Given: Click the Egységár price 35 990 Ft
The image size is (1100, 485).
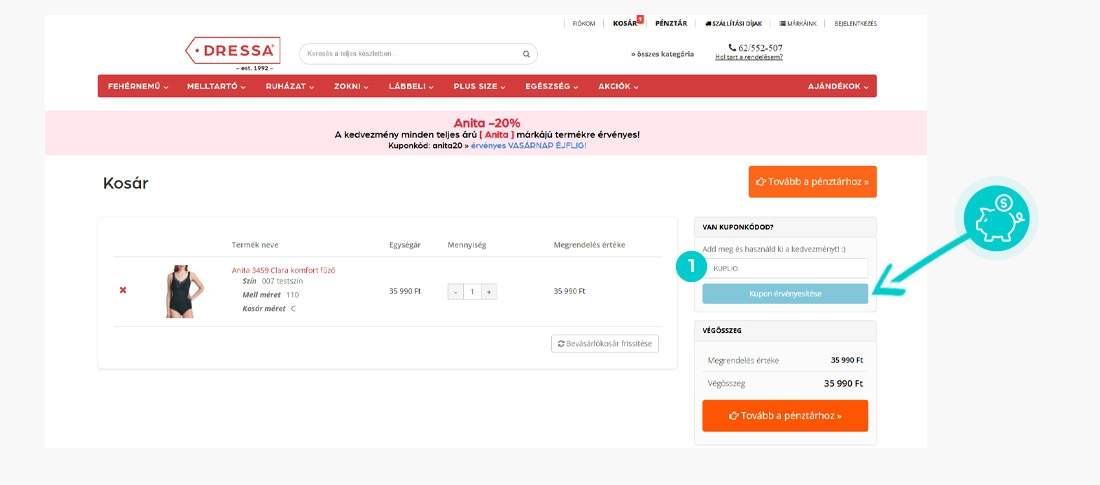Looking at the screenshot, I should 405,291.
